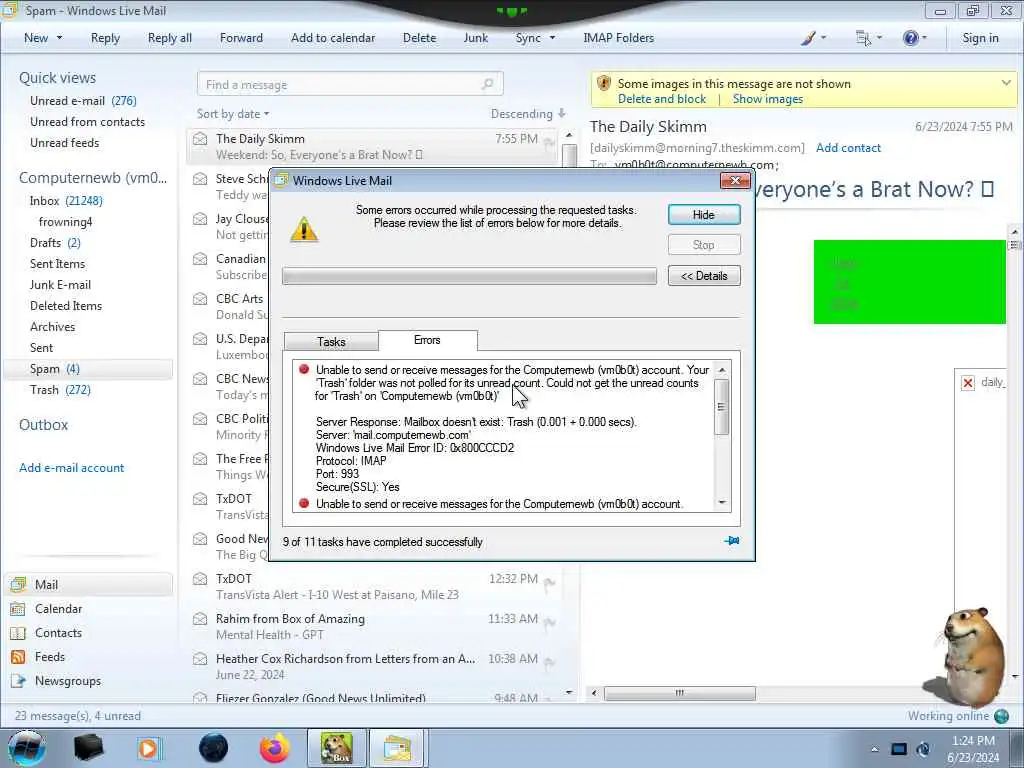Open the media player taskbar icon
Image resolution: width=1024 pixels, height=768 pixels.
coord(149,748)
